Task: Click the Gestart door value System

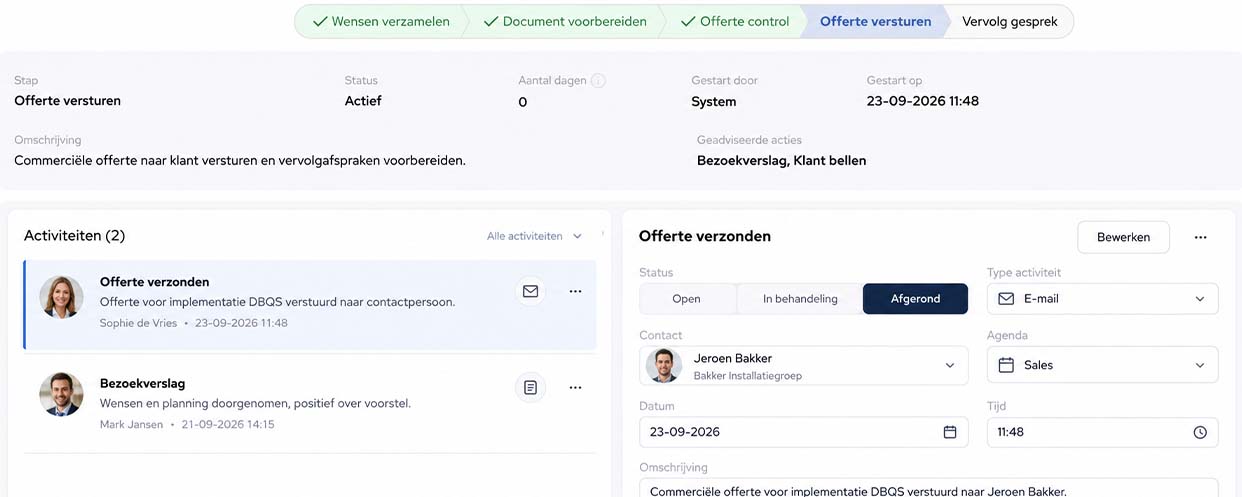Action: tap(714, 101)
